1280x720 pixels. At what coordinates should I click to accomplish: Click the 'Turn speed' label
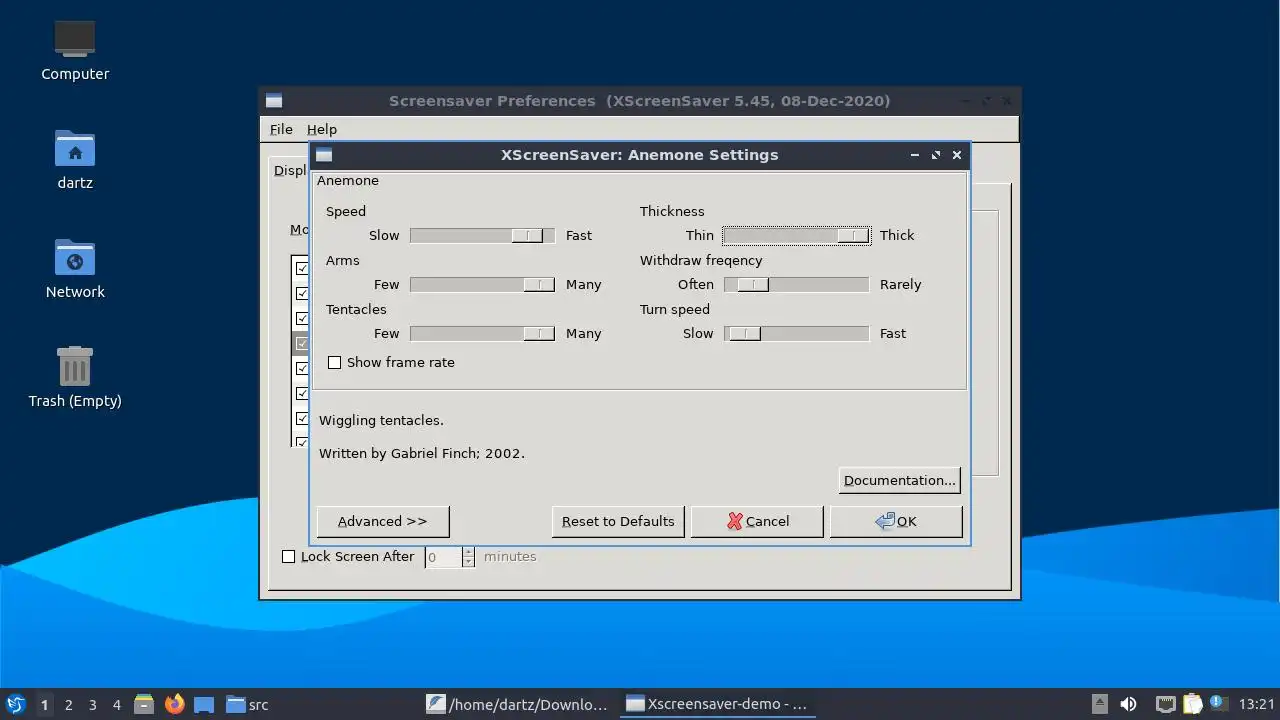(x=675, y=310)
